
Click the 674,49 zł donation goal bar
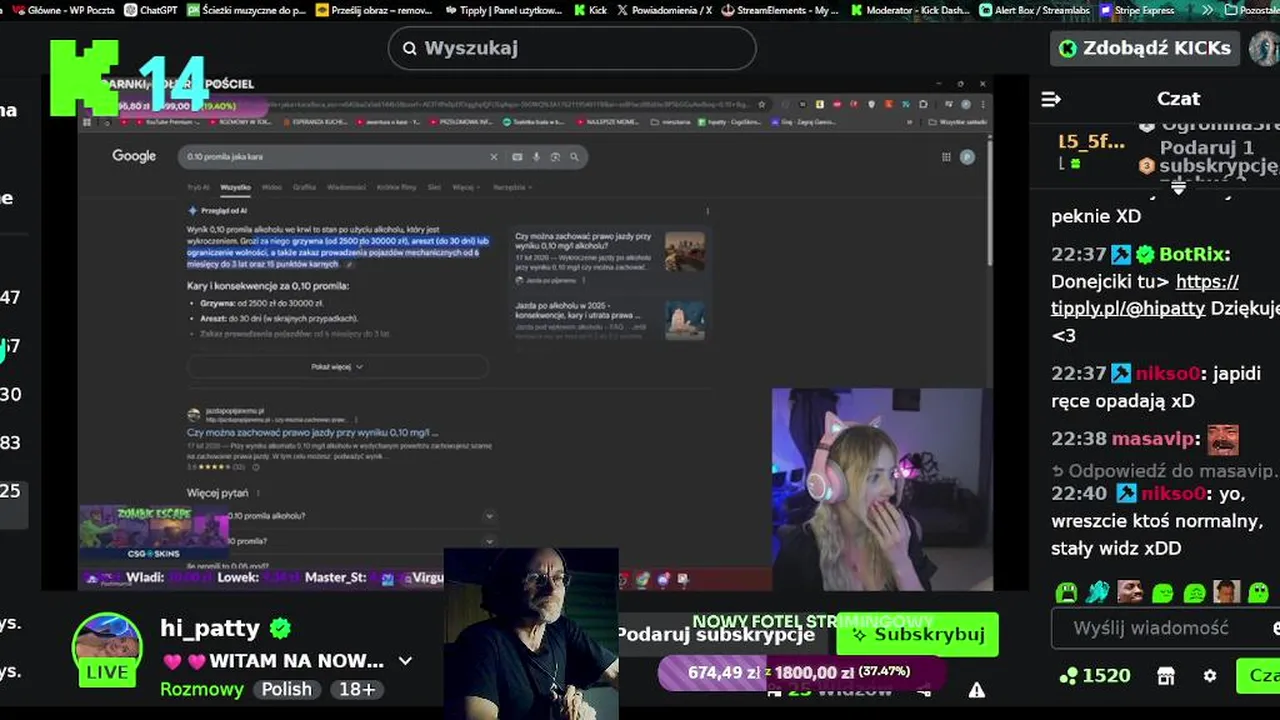800,673
